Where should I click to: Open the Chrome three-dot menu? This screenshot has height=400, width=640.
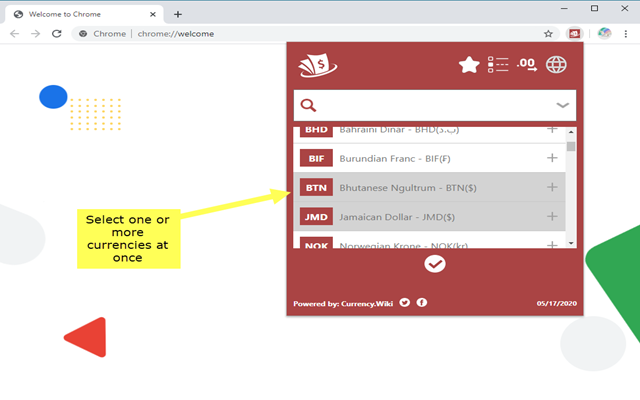tap(625, 34)
